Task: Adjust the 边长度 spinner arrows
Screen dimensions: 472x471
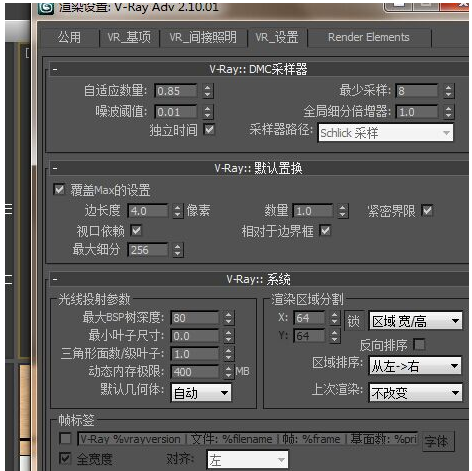Action: tap(178, 211)
